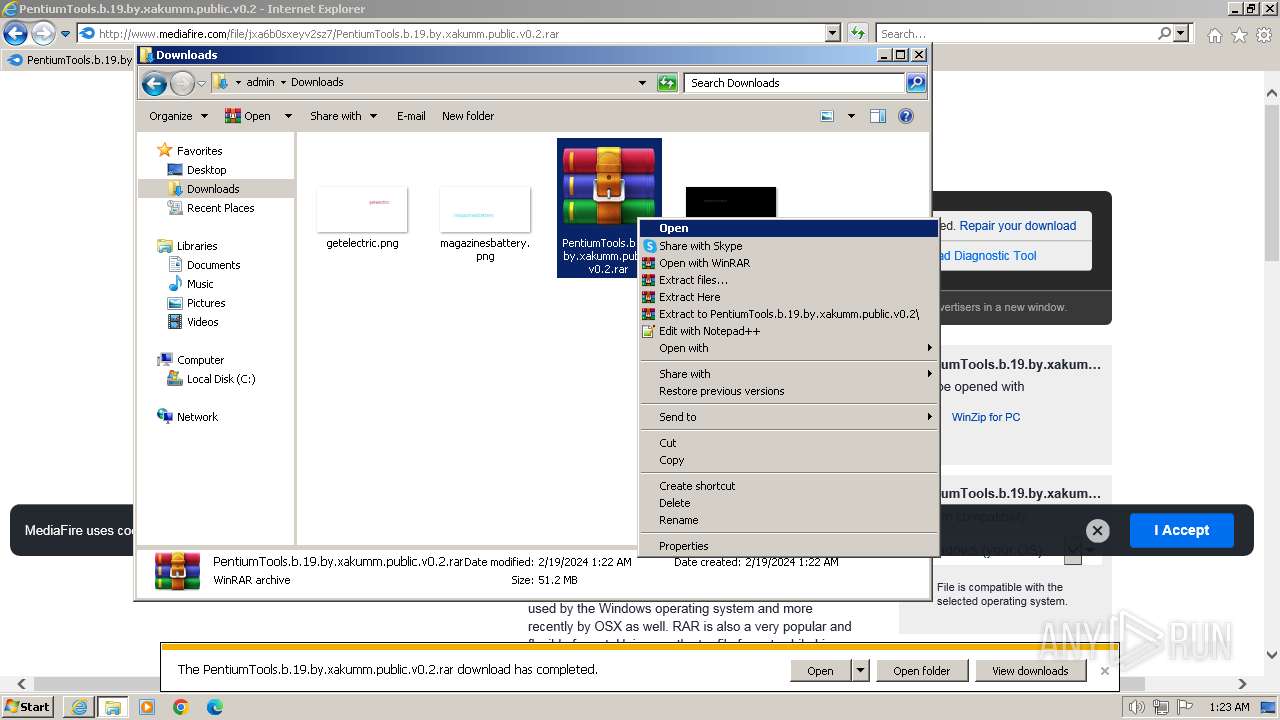This screenshot has height=720, width=1280.
Task: Extract to PentiumTools folder option
Action: [x=789, y=314]
